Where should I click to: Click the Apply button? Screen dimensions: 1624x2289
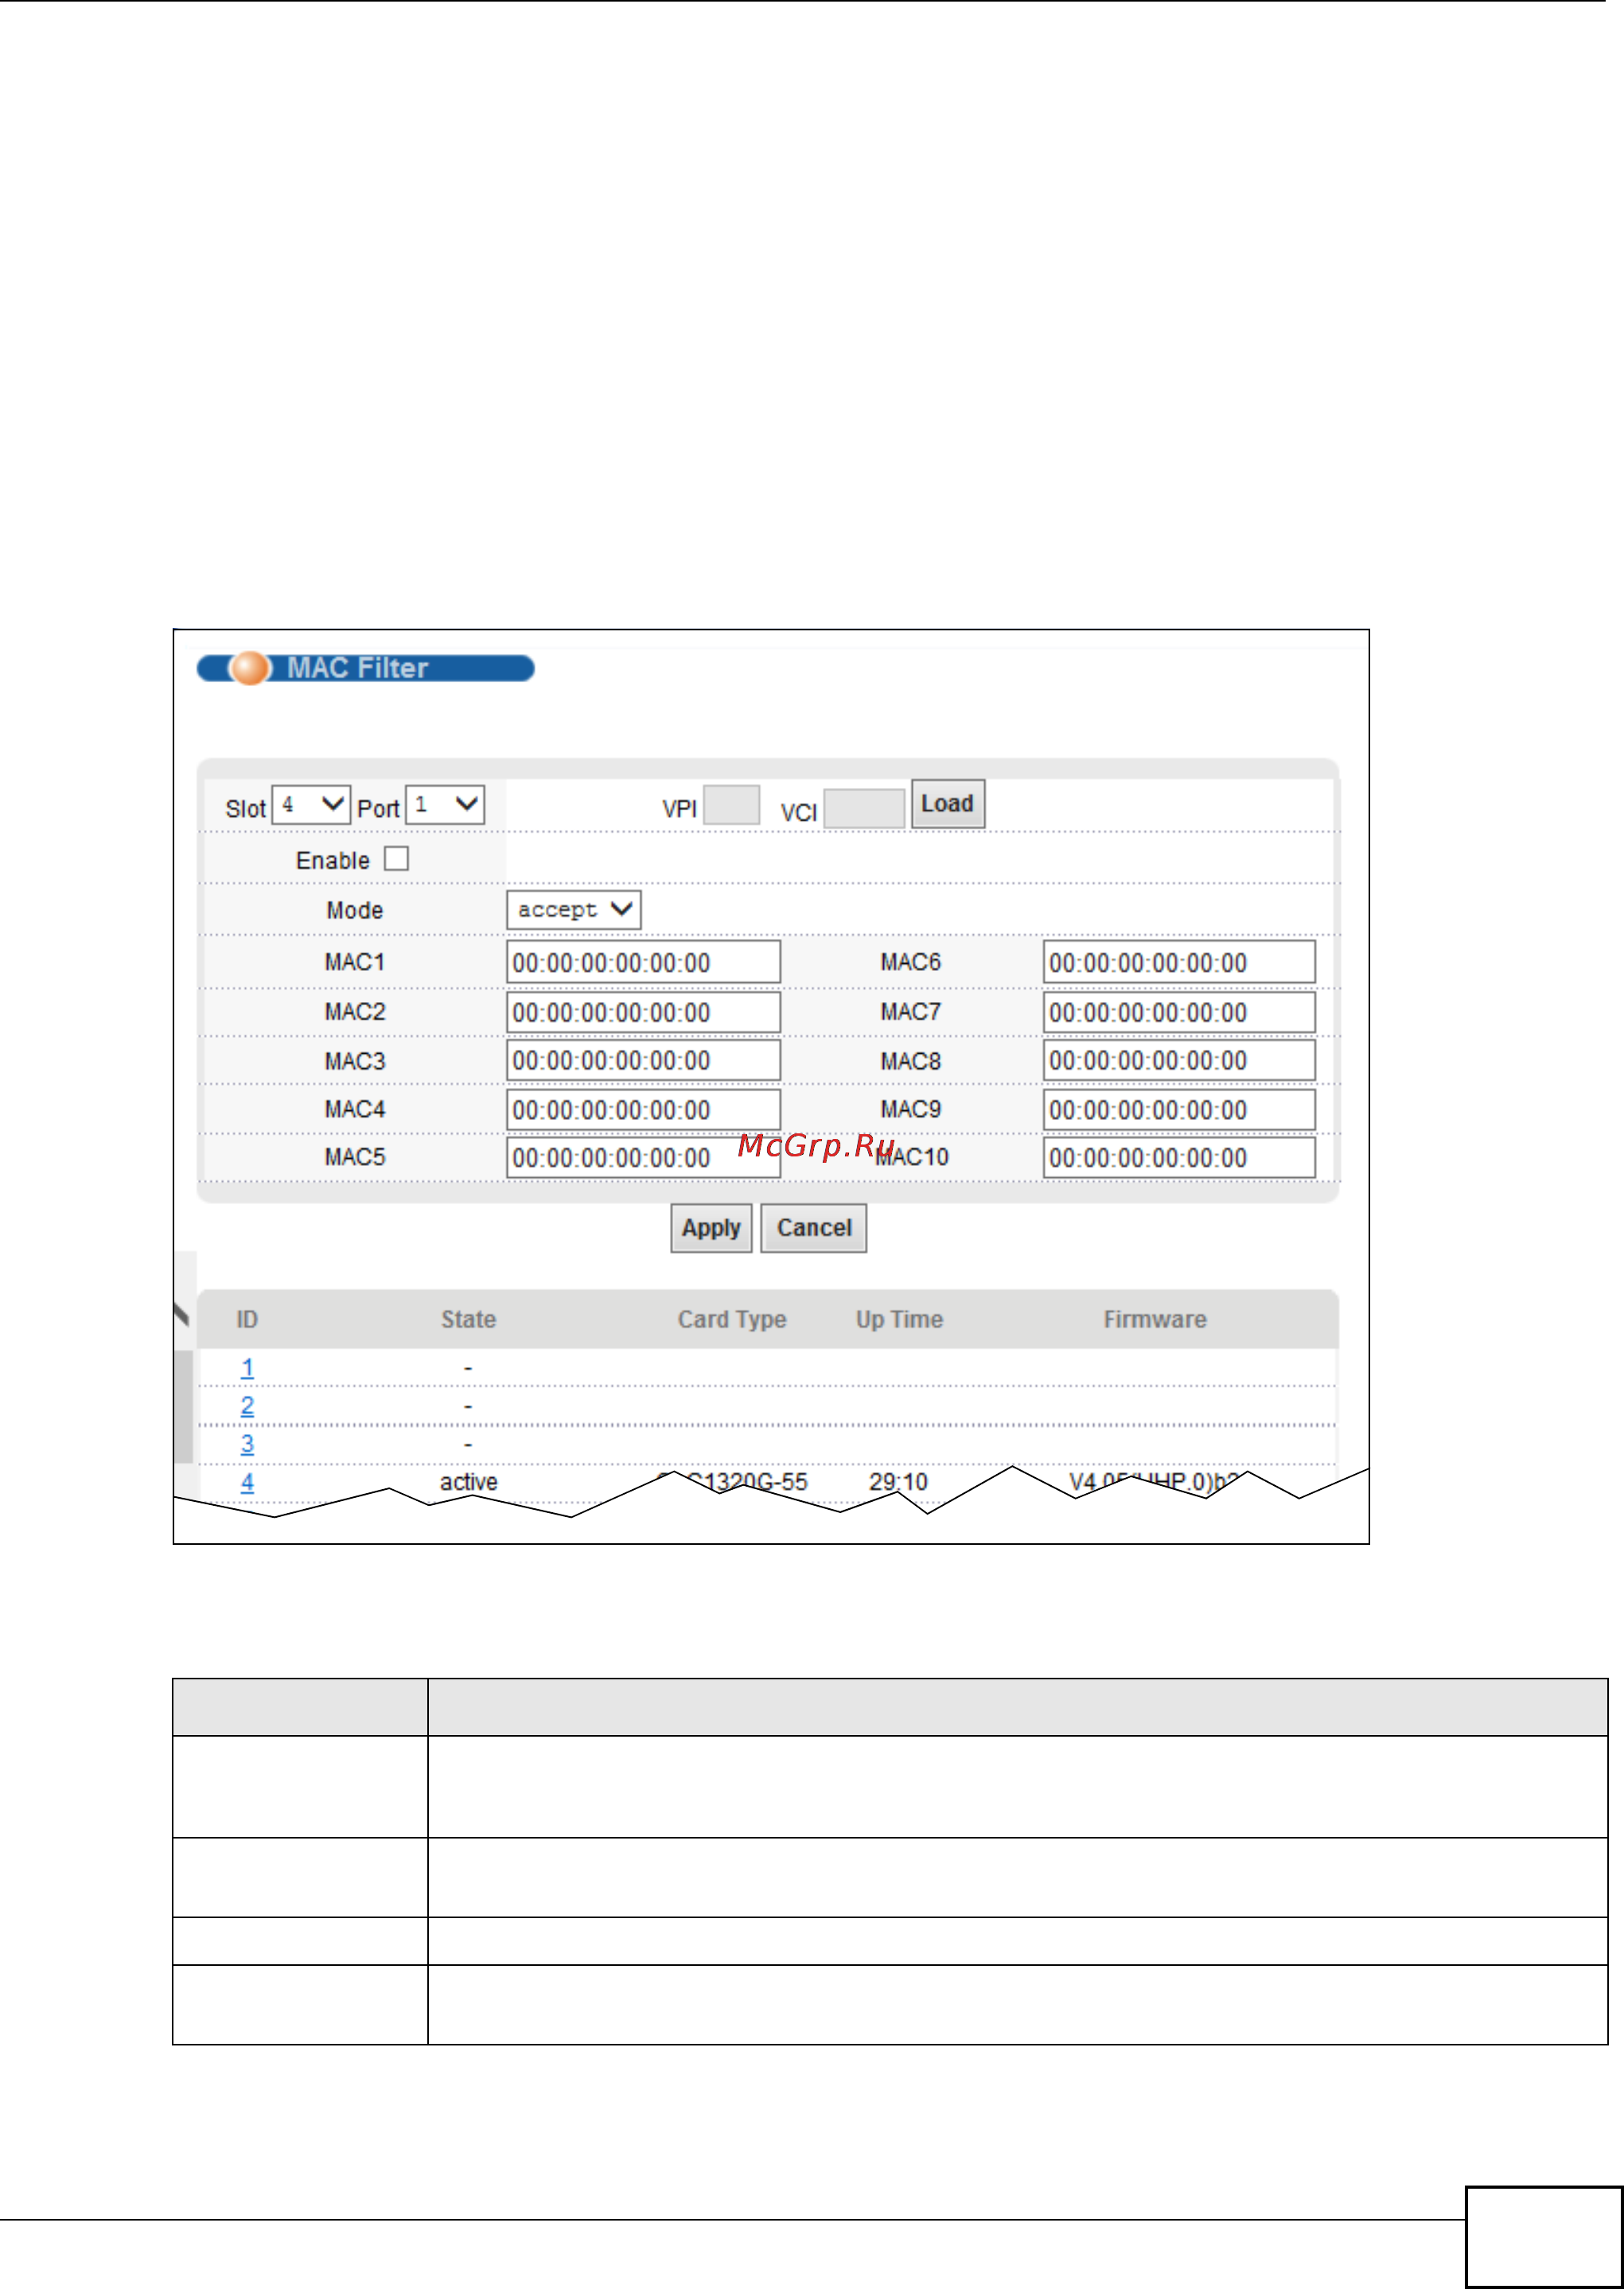(x=711, y=1228)
